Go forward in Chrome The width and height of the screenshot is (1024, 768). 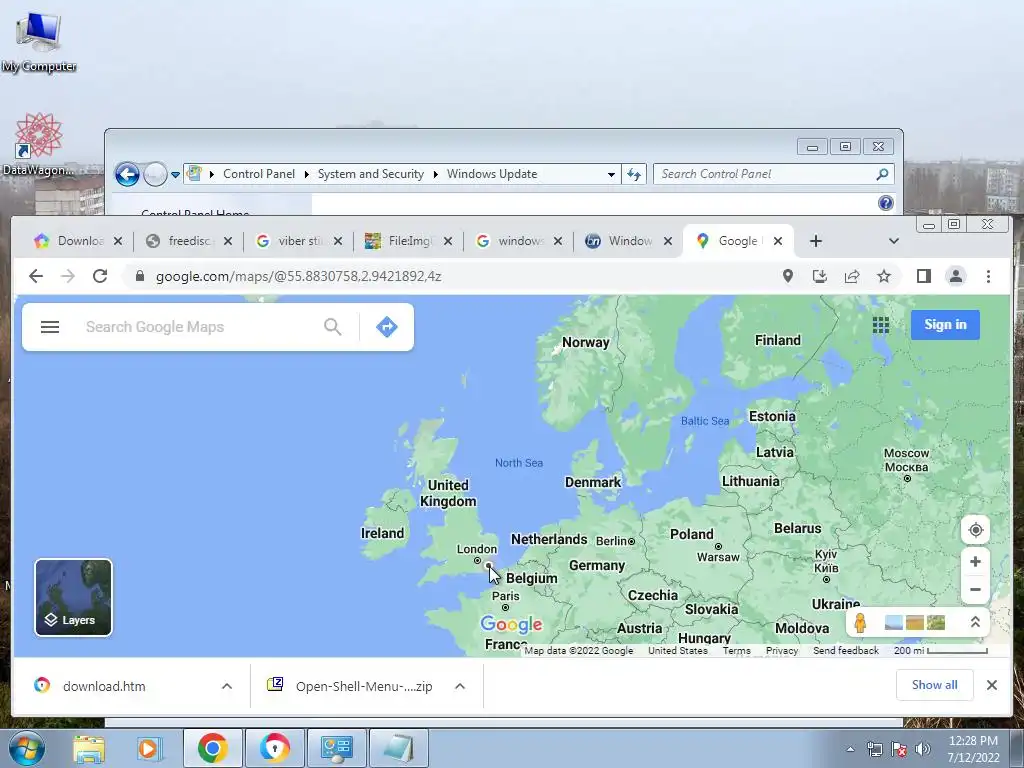(68, 276)
